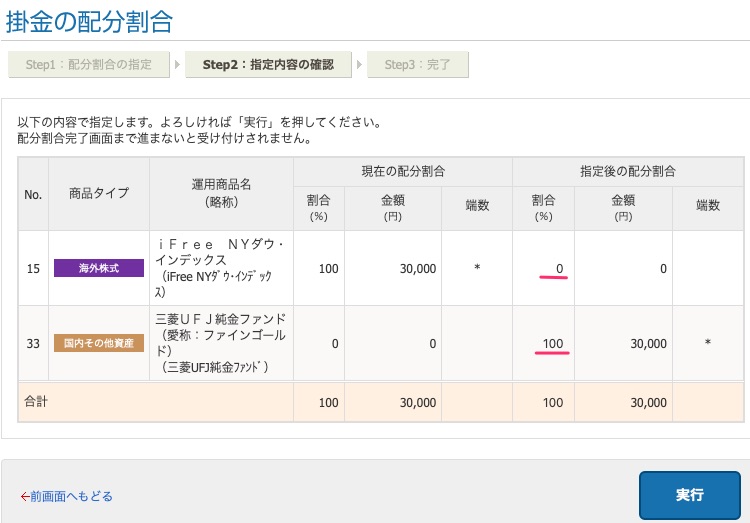Viewport: 750px width, 523px height.
Task: Click the underlined 100 in 指定後 割合
Action: click(552, 344)
